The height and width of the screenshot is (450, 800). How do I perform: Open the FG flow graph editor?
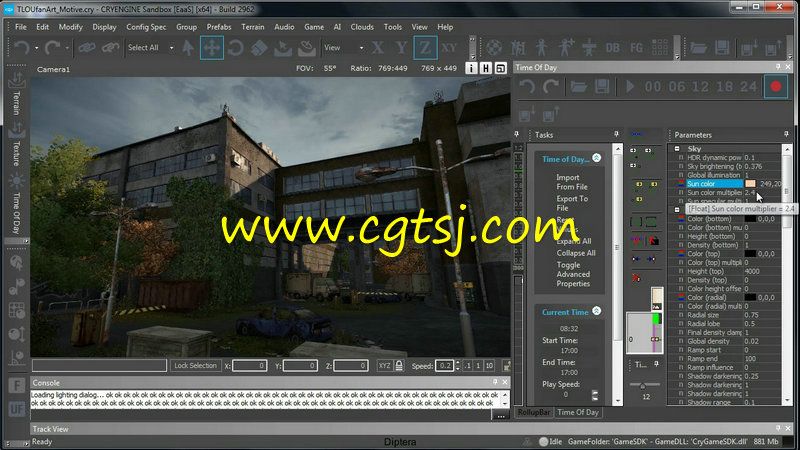(636, 48)
